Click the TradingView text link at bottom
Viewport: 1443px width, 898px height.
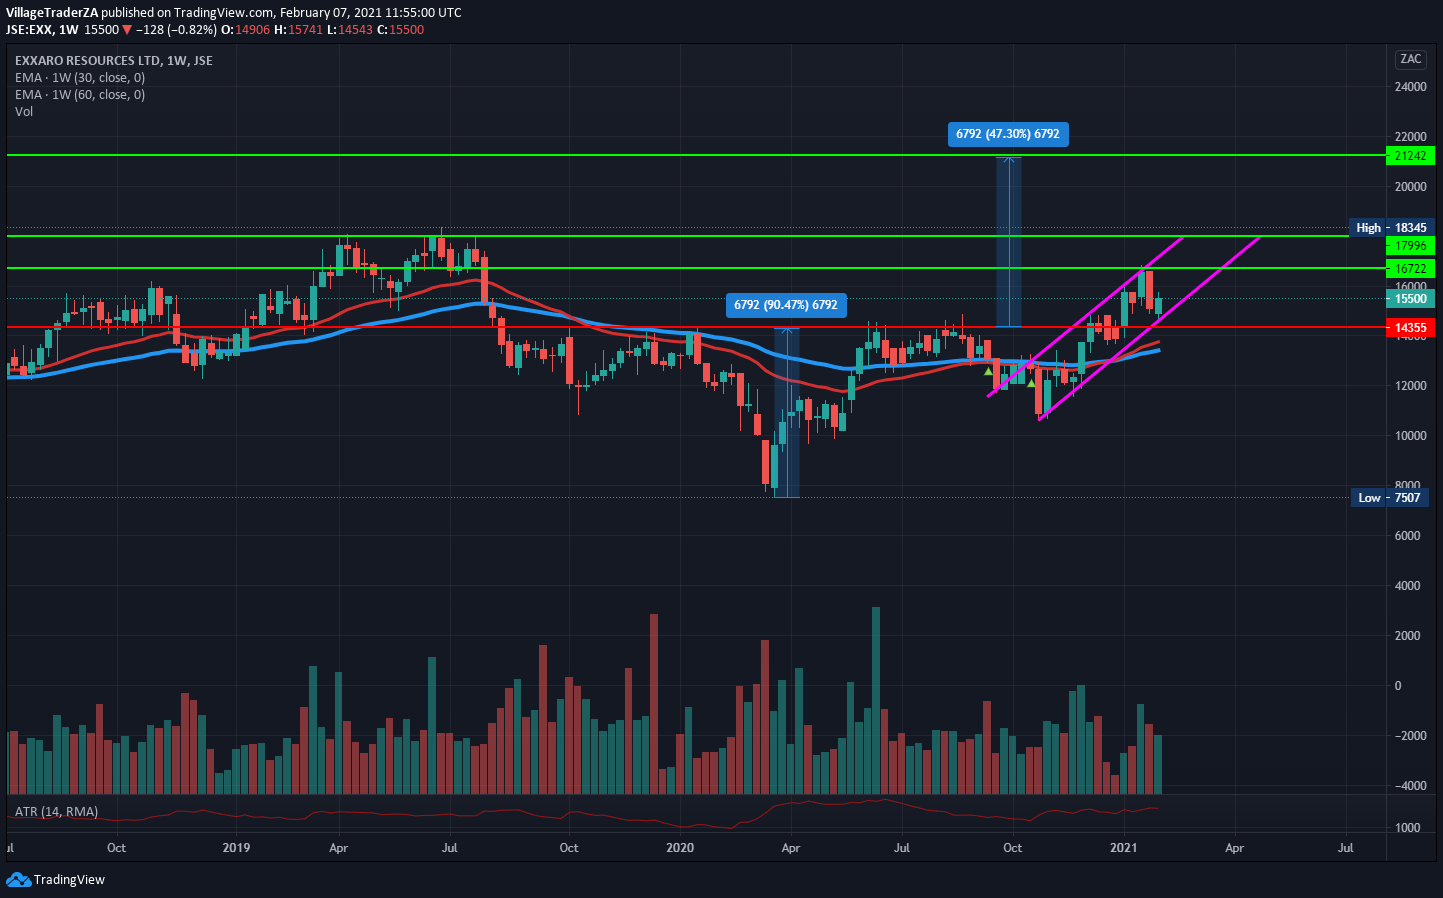69,880
